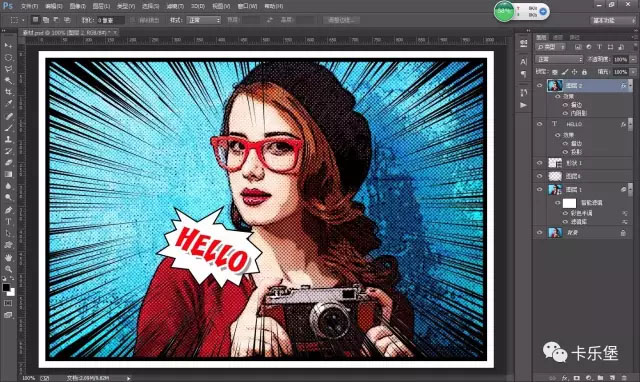Open the 样式 style dropdown in options bar
Image resolution: width=640 pixels, height=382 pixels.
[203, 20]
